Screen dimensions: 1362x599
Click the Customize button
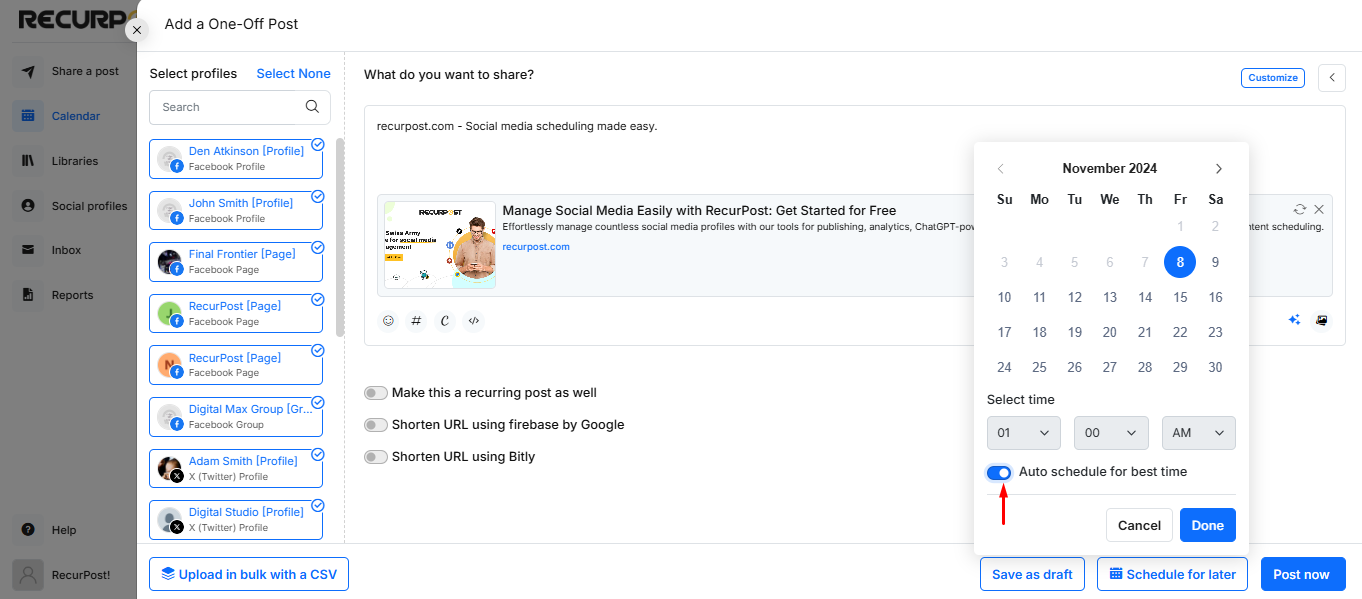point(1273,77)
